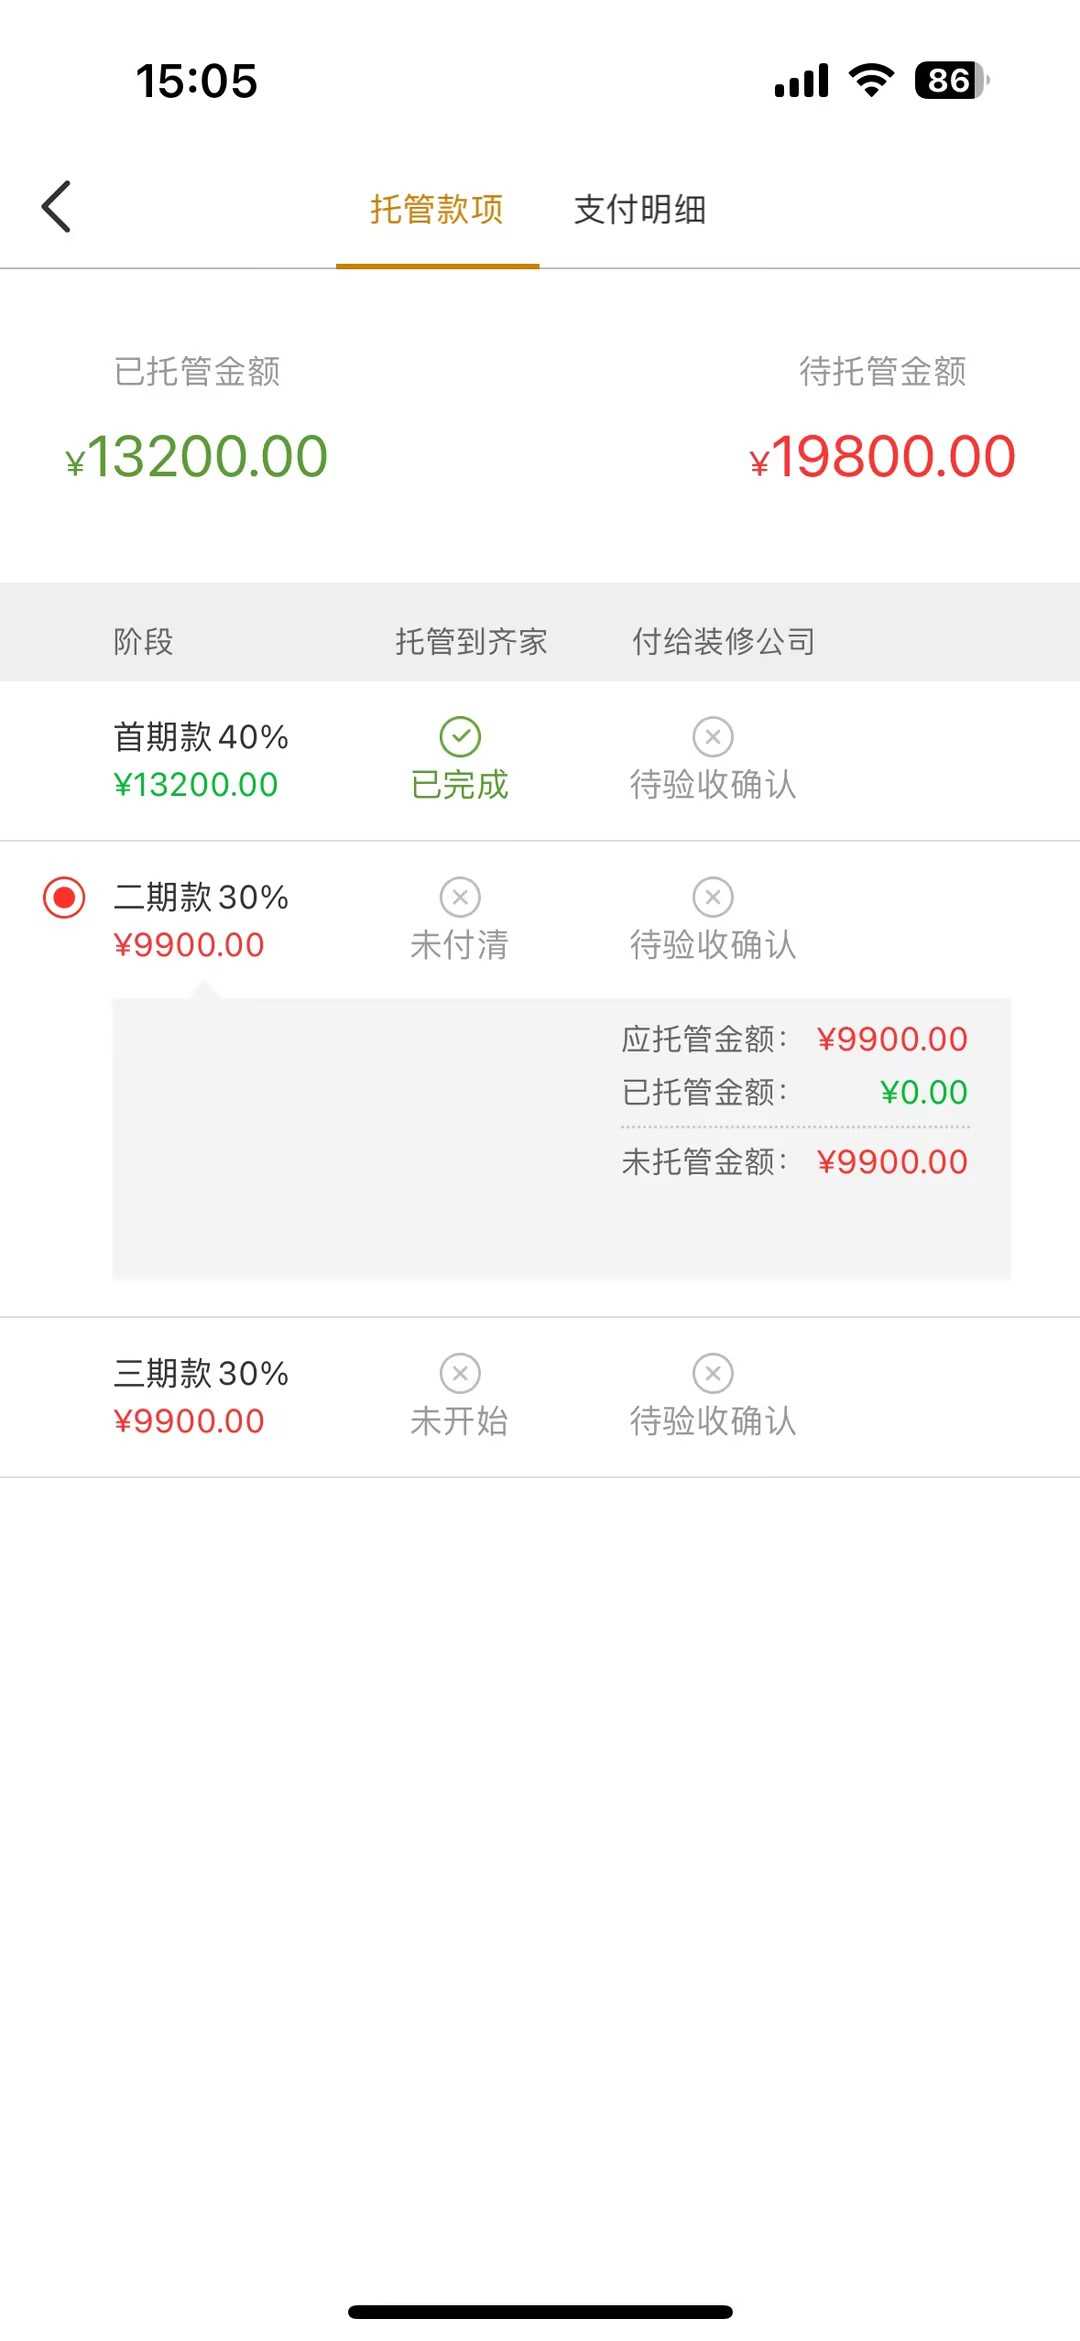Tap first payment pending-acceptance X icon

(713, 737)
